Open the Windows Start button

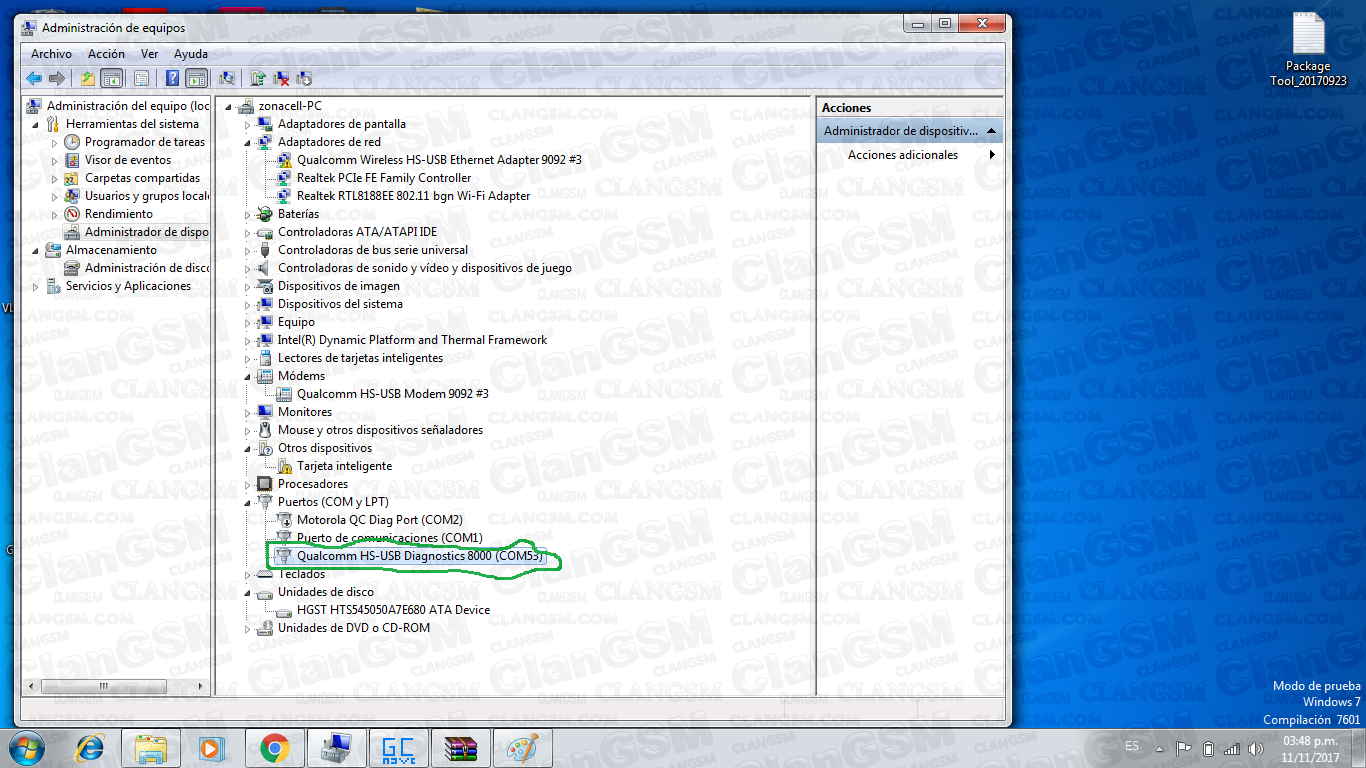click(27, 748)
